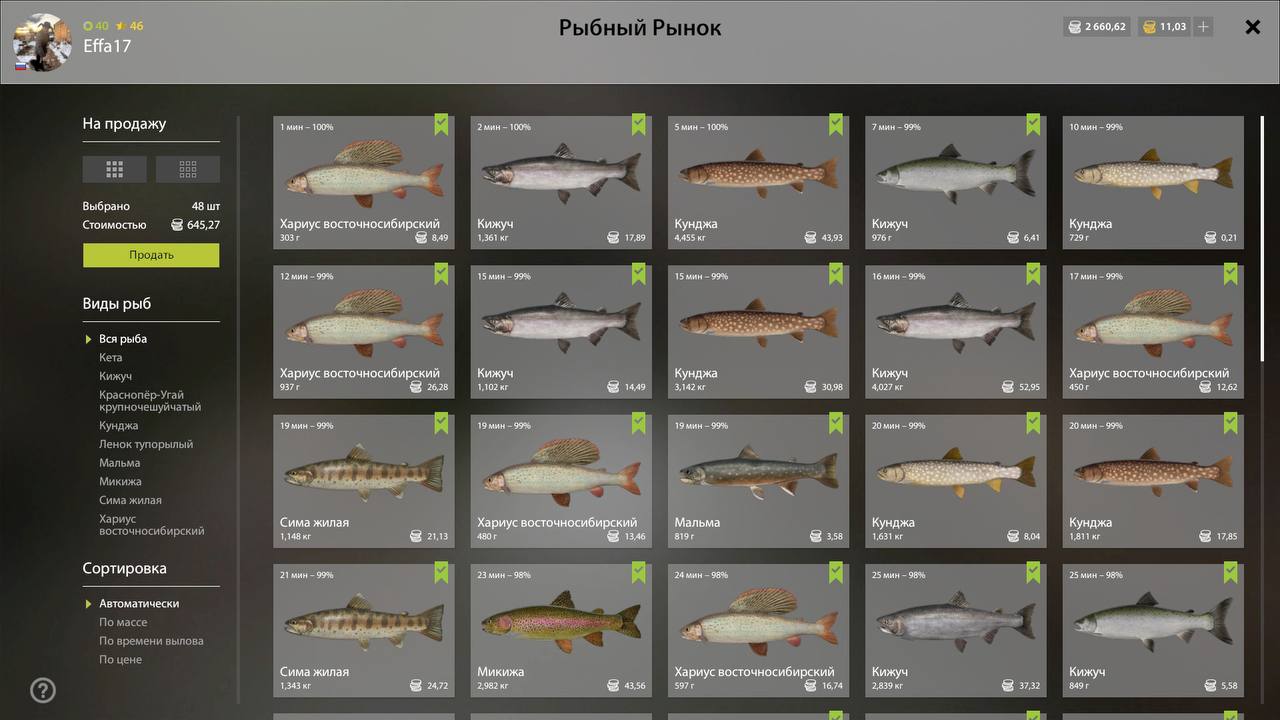Switch to large grid view icon
This screenshot has width=1280, height=720.
[114, 169]
